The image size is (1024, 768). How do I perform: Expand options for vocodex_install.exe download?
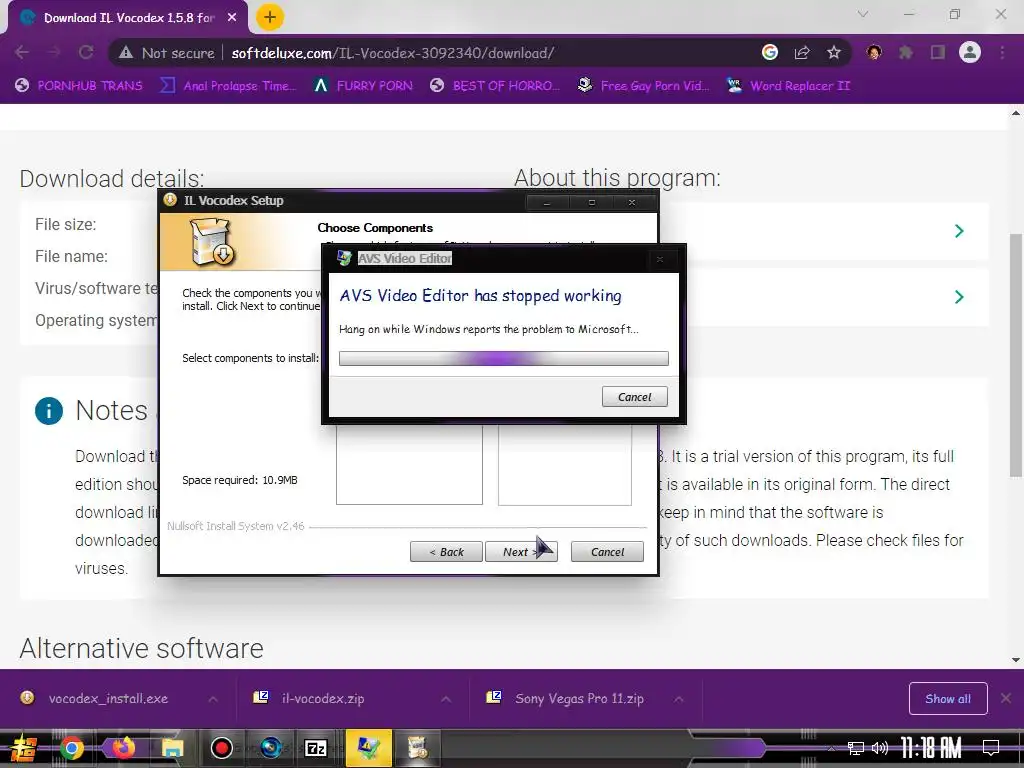213,699
